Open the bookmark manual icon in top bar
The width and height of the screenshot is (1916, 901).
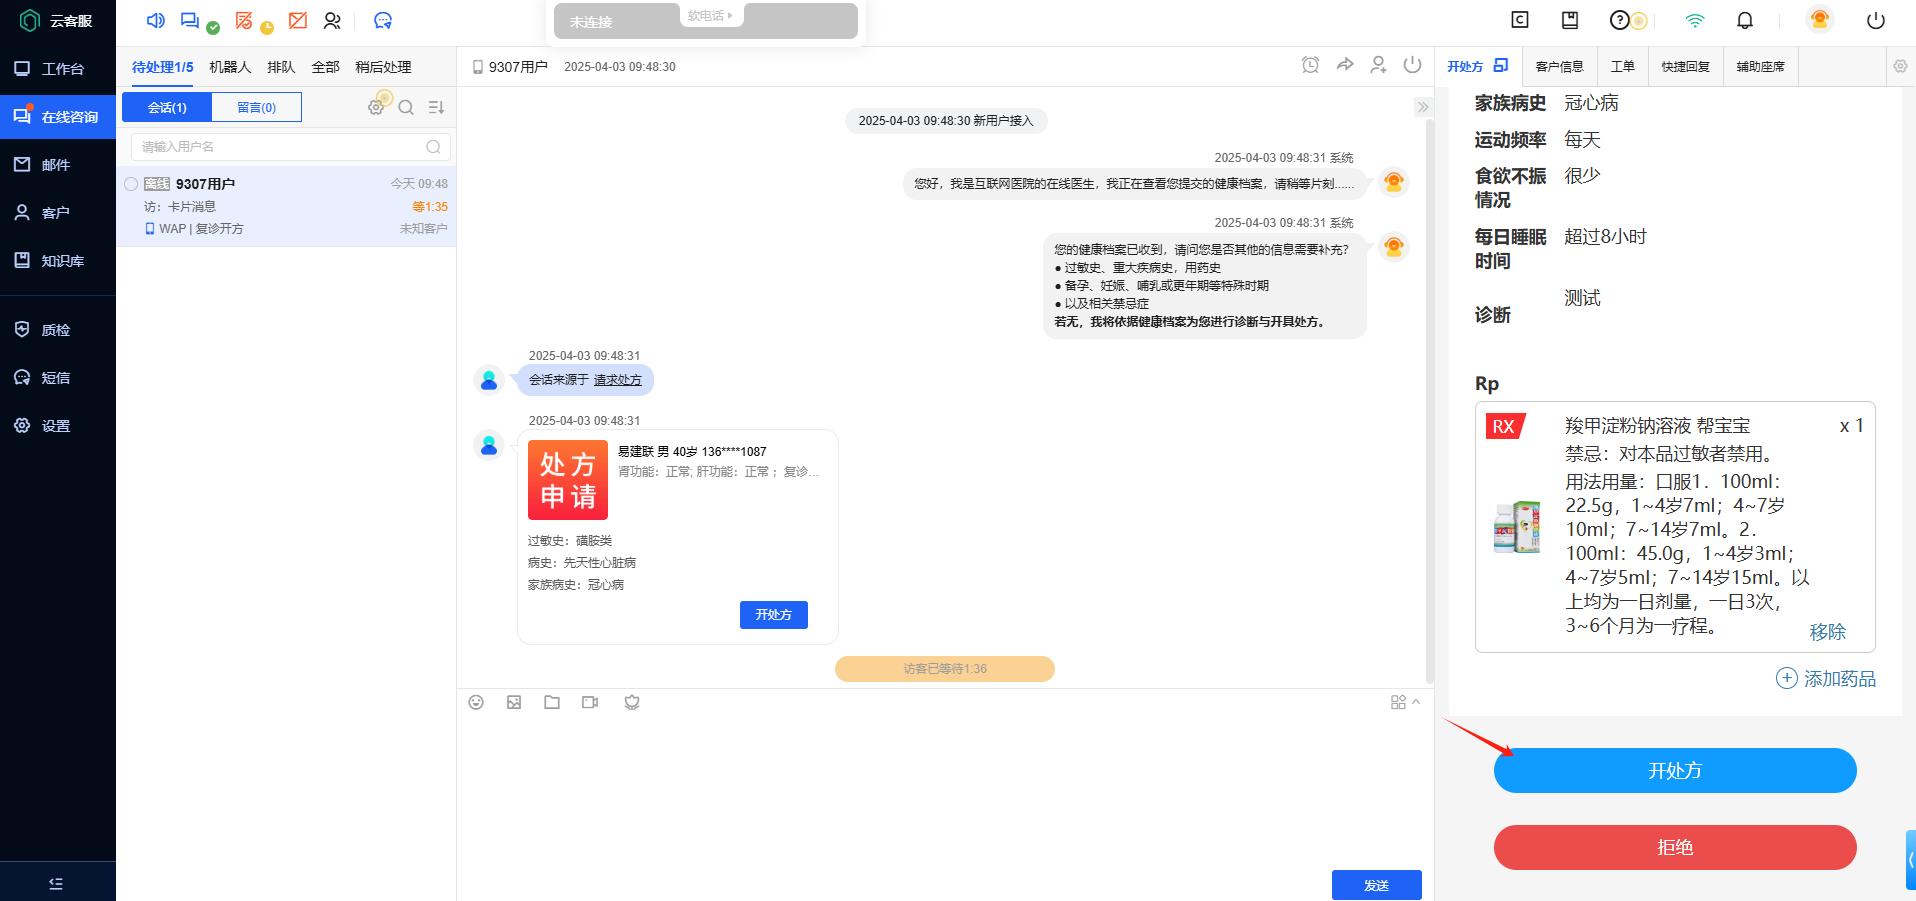[x=1570, y=20]
